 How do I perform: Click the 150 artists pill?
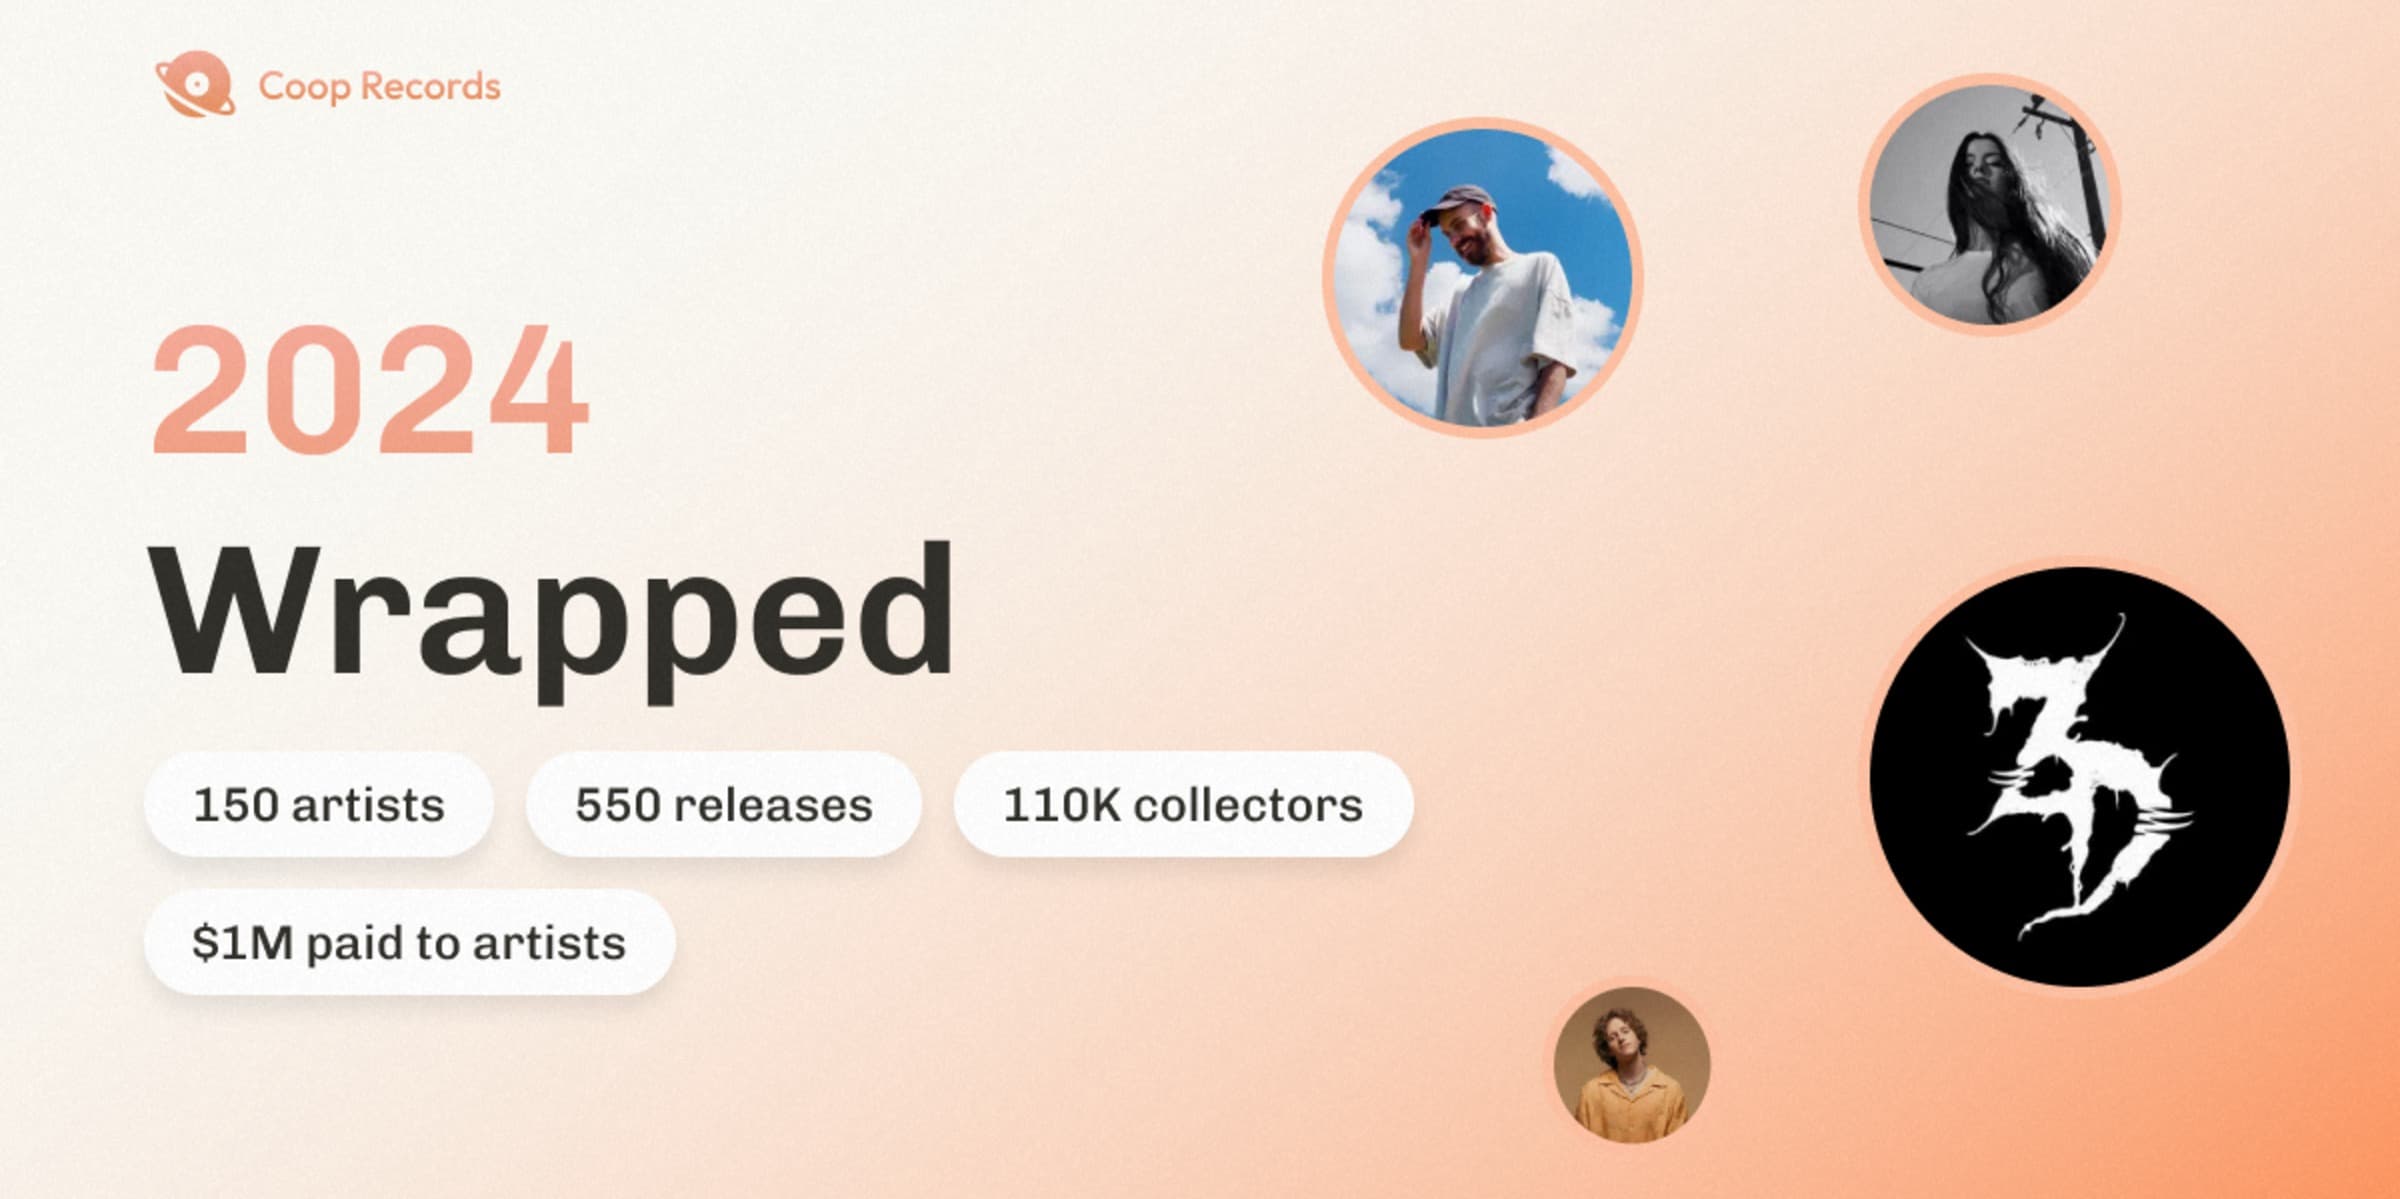point(319,805)
